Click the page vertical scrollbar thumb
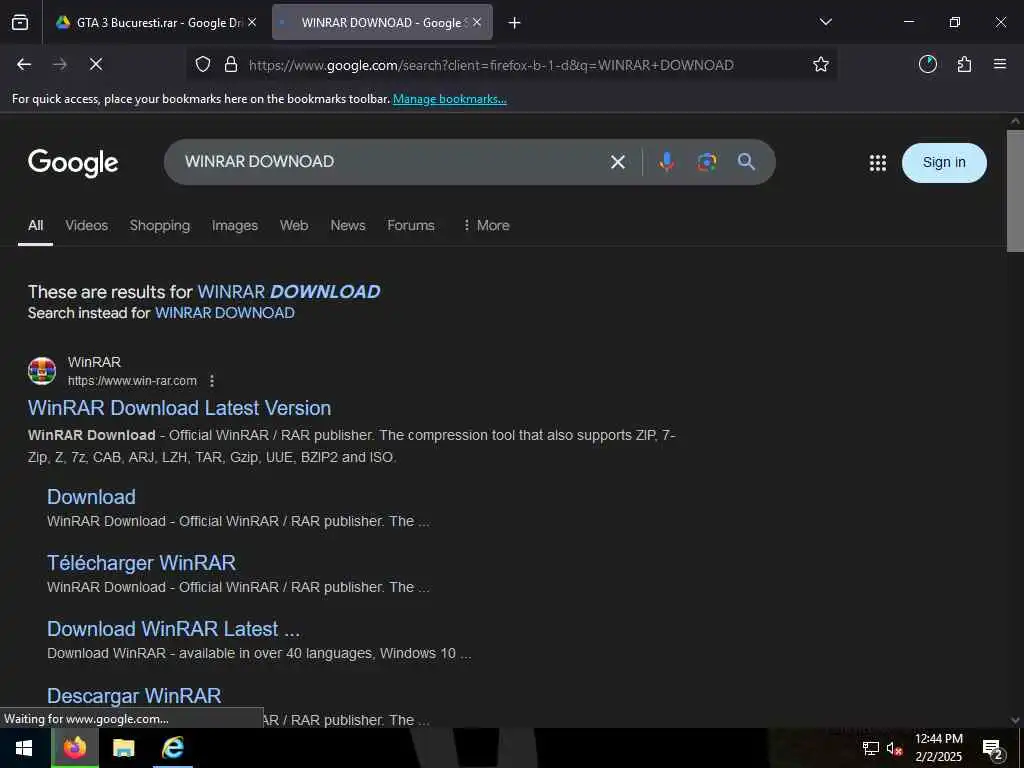 (1015, 191)
